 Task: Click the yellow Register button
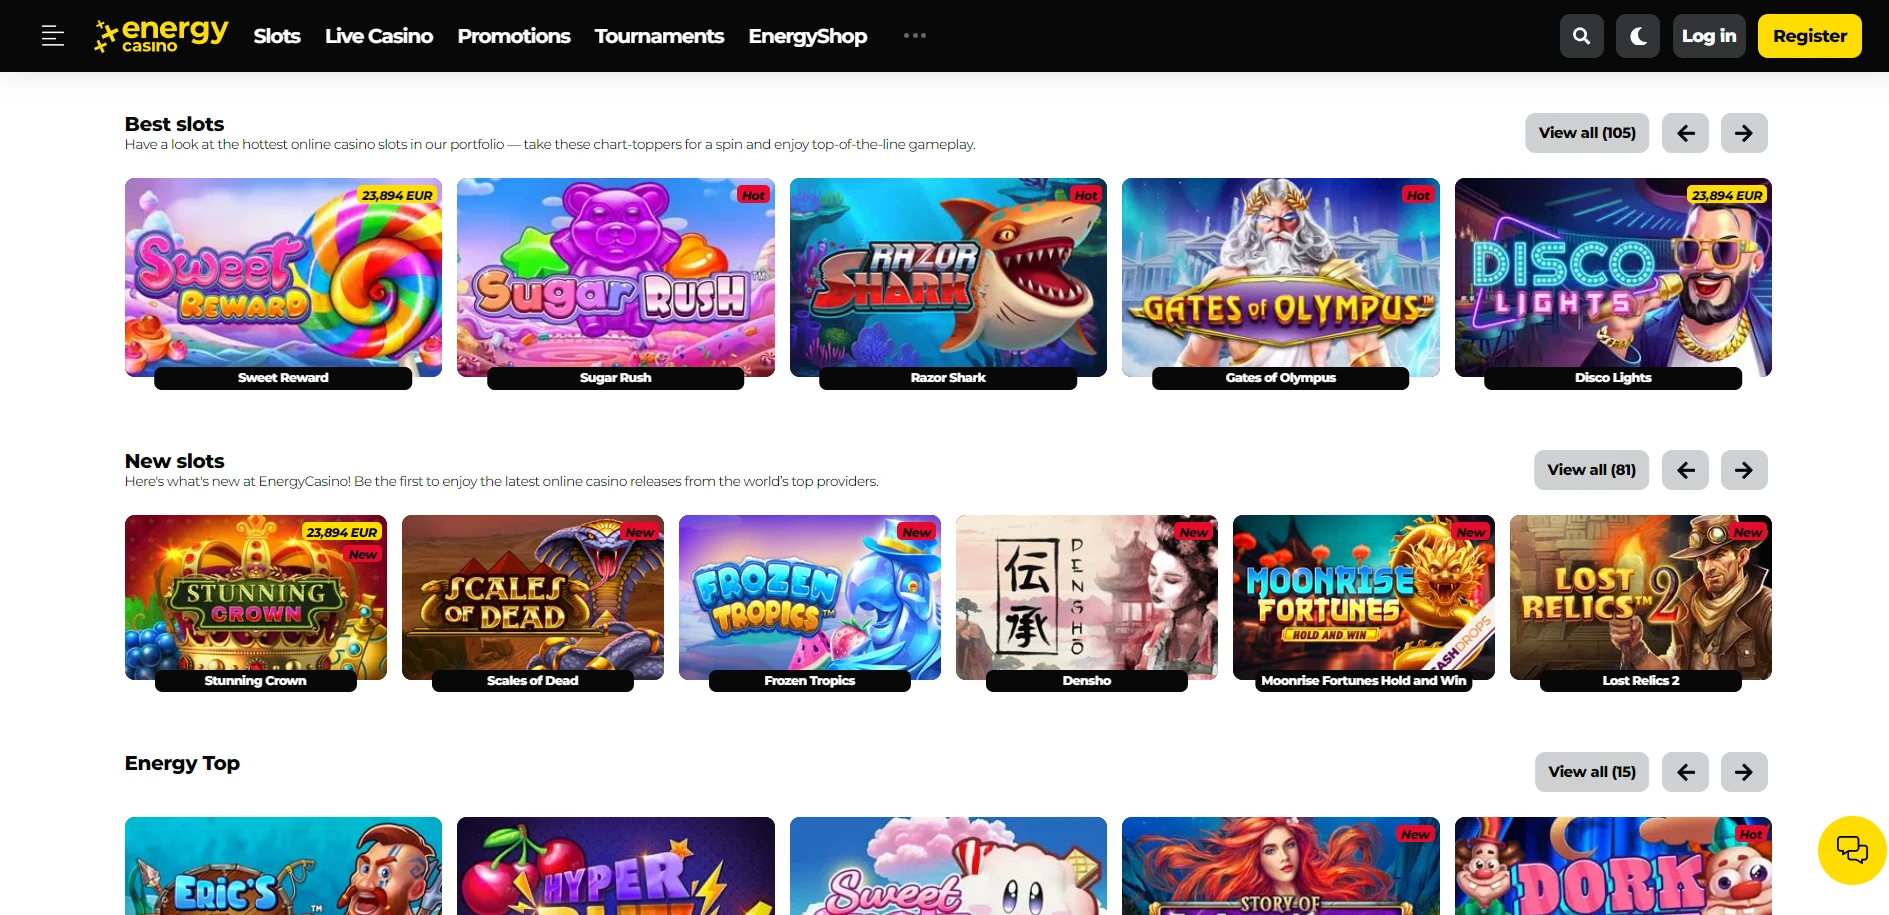click(1810, 36)
